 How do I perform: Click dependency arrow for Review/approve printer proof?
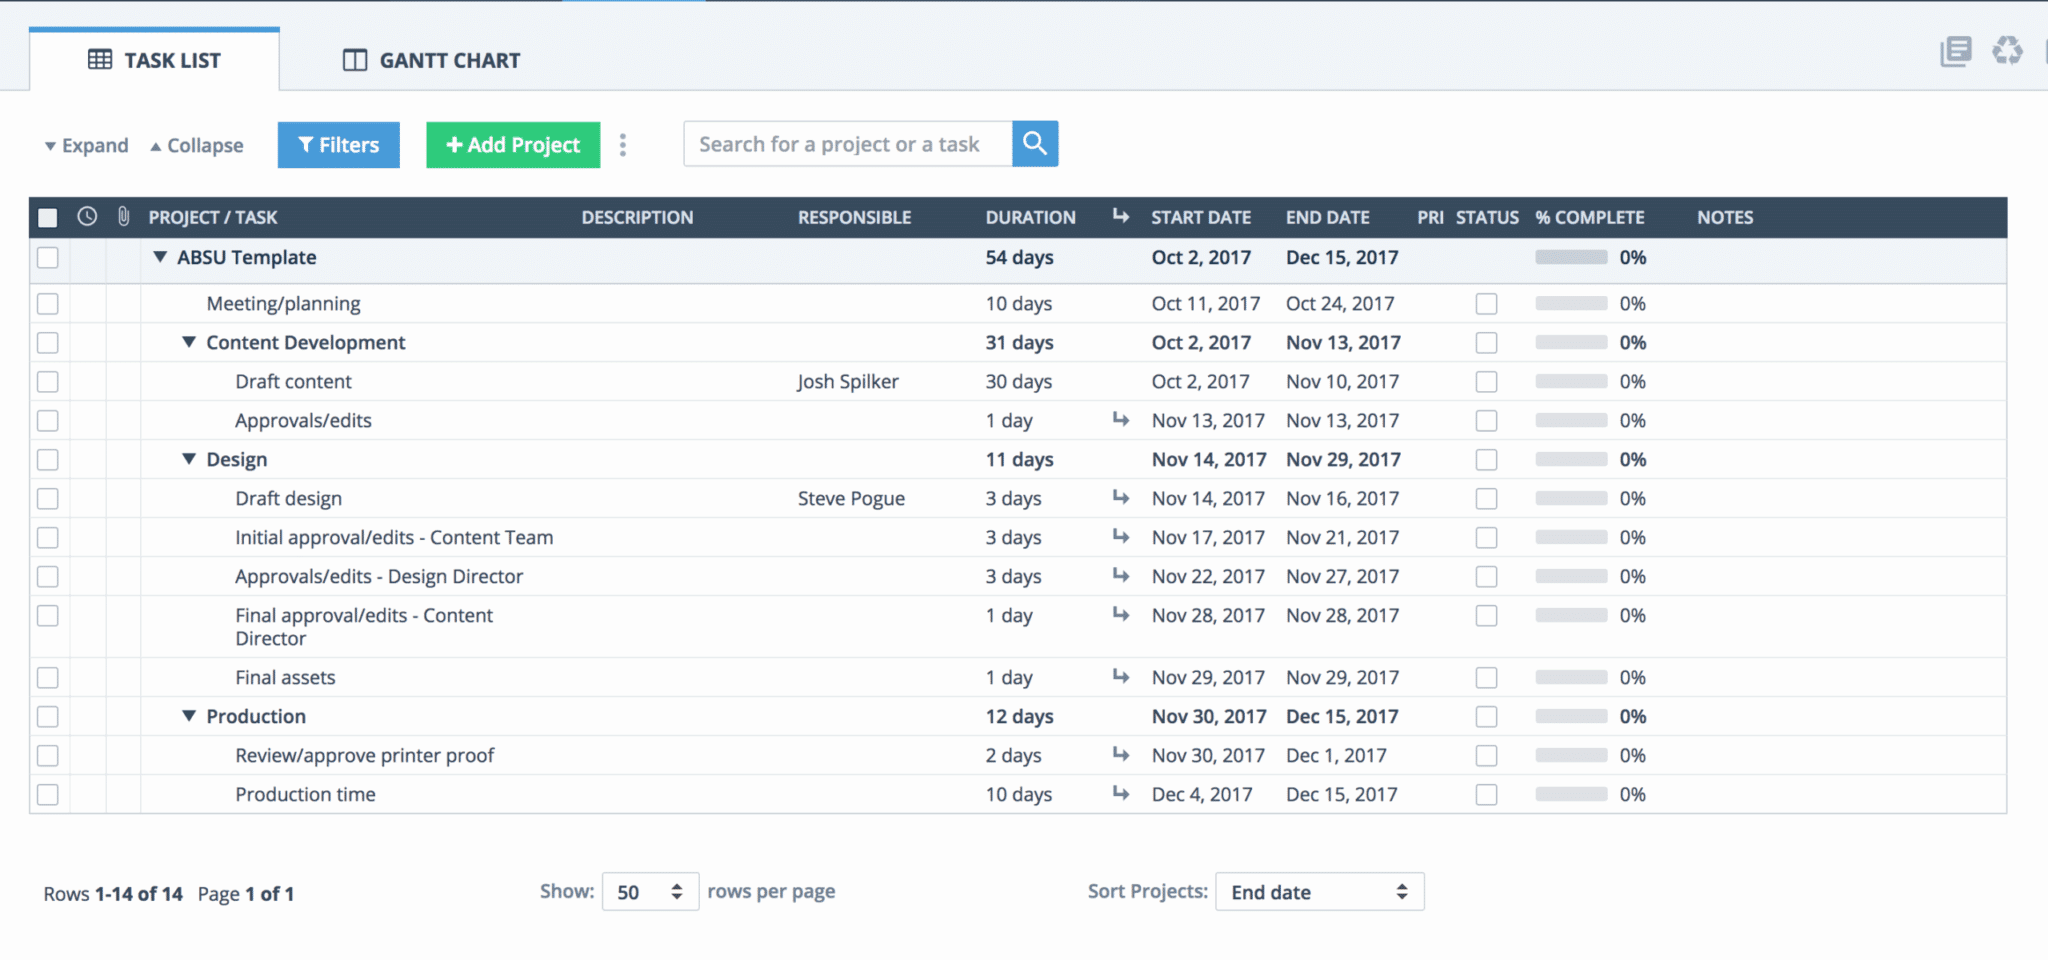[1121, 754]
